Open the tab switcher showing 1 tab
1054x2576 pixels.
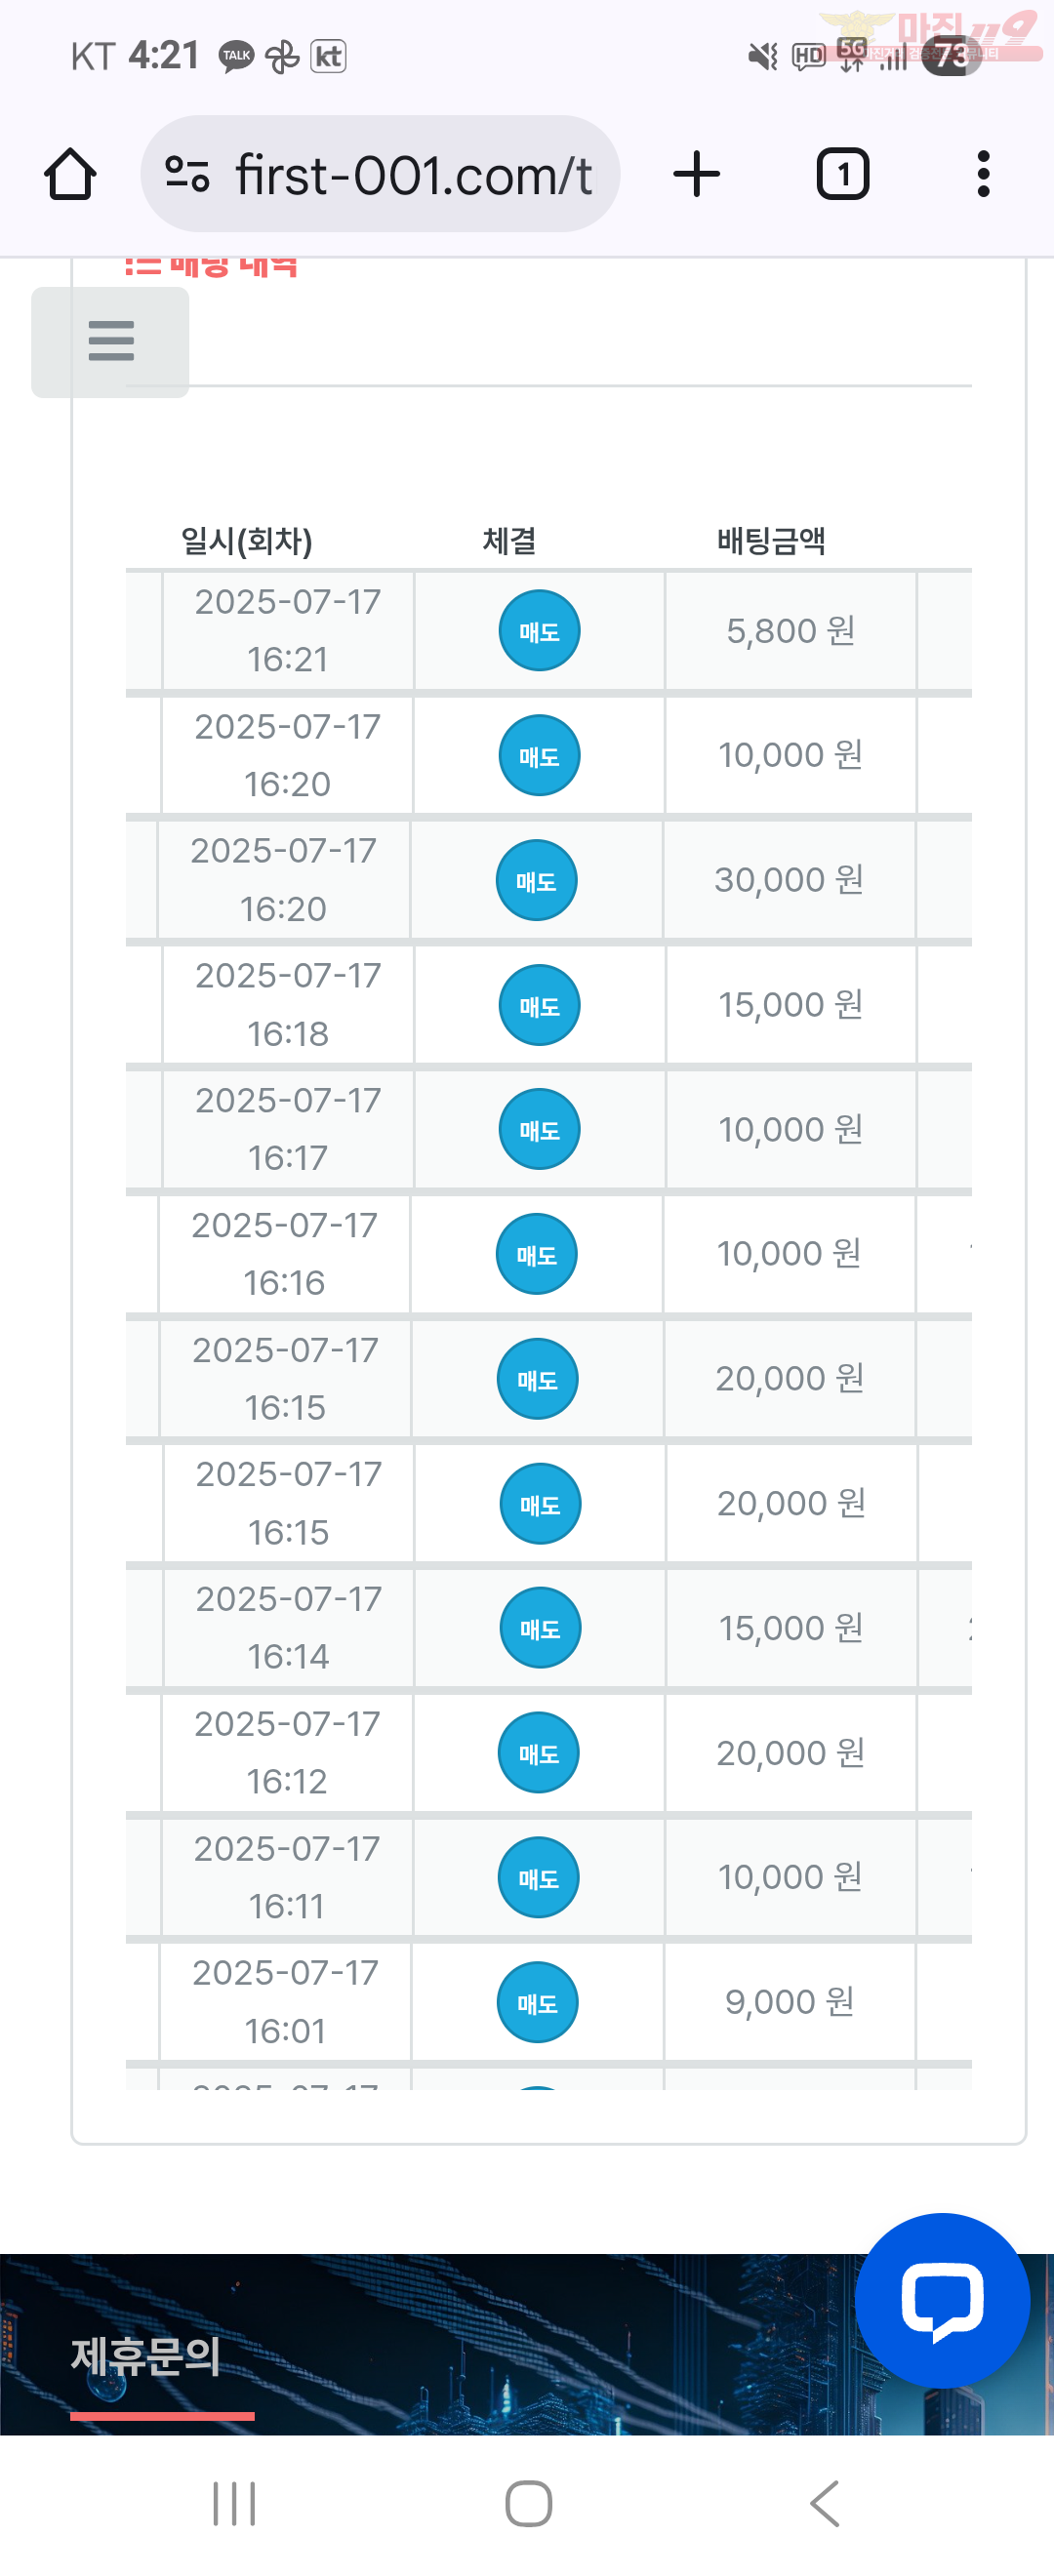(x=842, y=174)
